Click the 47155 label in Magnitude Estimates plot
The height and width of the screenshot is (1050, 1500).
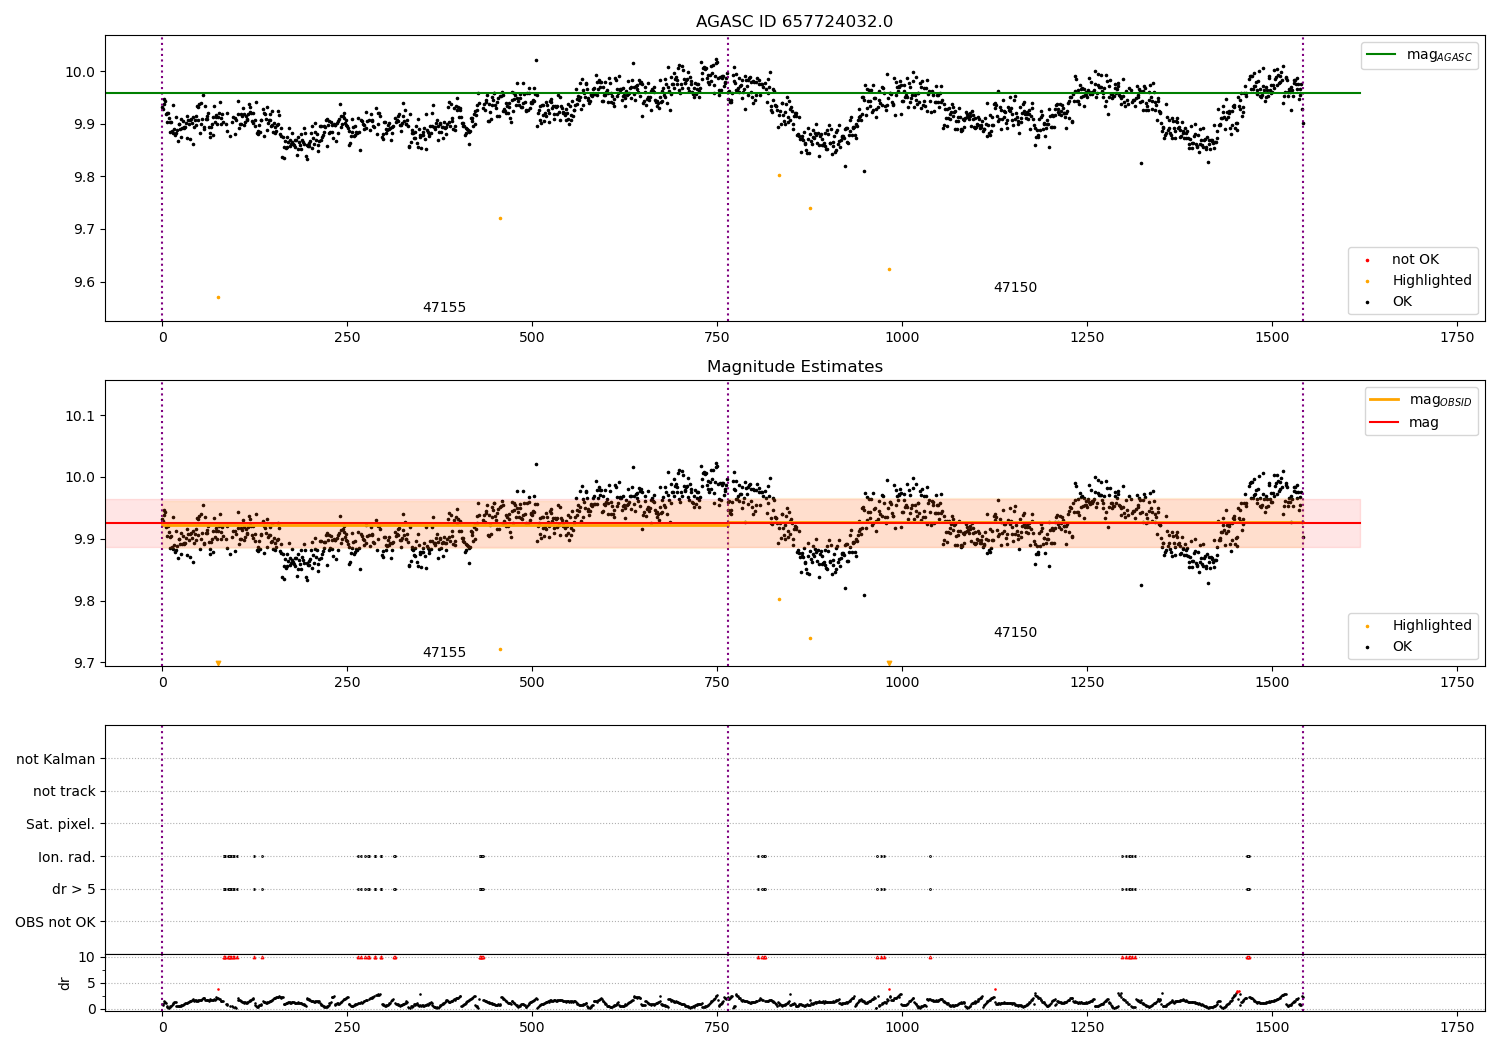tap(444, 653)
